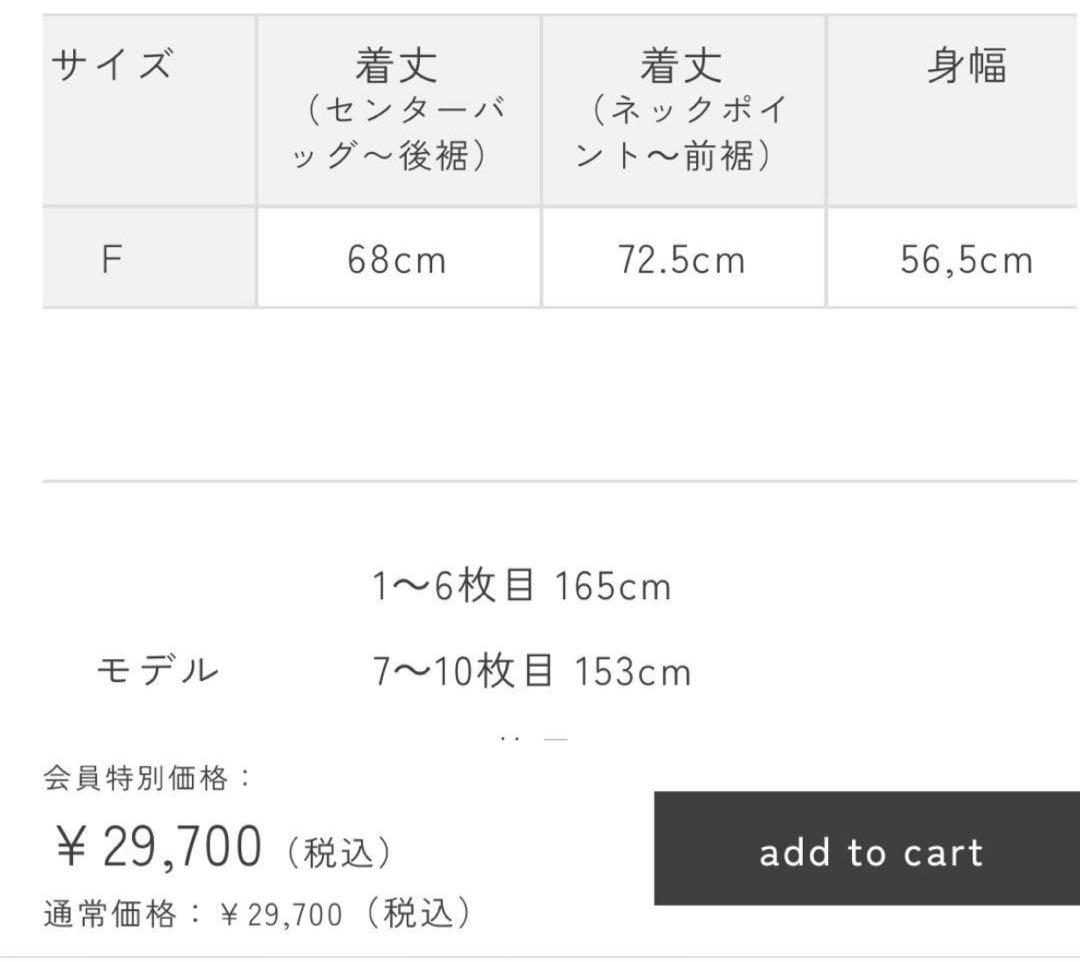Click 税込 beside the large price
Viewport: 1080px width, 962px height.
pos(339,853)
